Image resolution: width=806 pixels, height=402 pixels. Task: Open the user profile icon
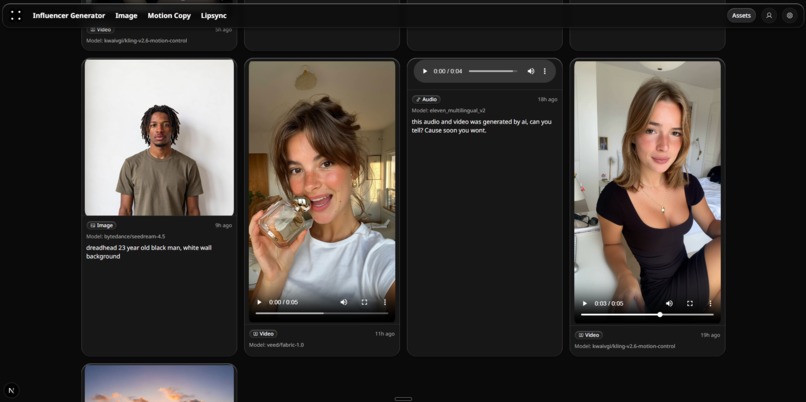point(769,15)
